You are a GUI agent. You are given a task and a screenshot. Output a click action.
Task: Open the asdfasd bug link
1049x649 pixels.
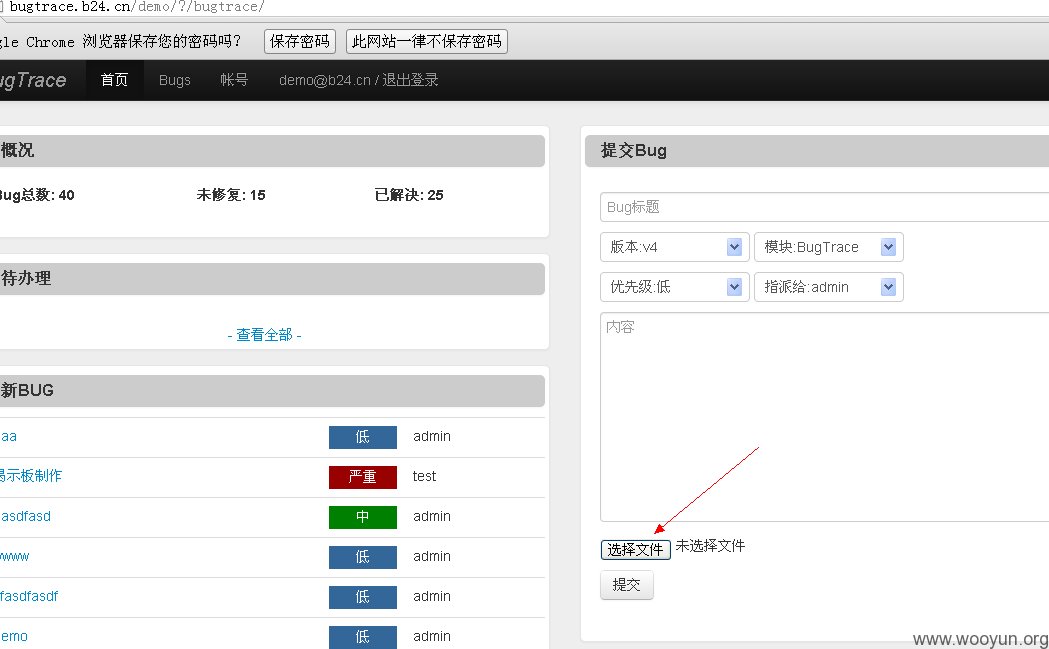tap(25, 516)
